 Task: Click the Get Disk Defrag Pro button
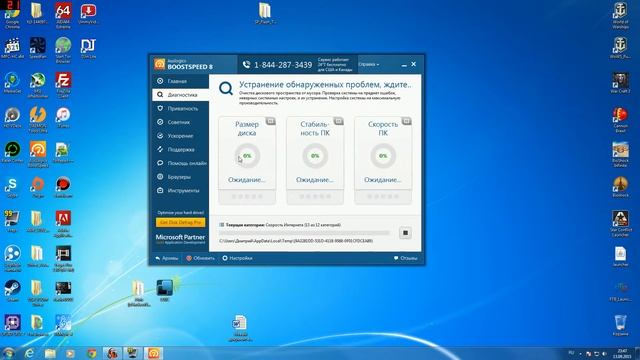pyautogui.click(x=180, y=222)
